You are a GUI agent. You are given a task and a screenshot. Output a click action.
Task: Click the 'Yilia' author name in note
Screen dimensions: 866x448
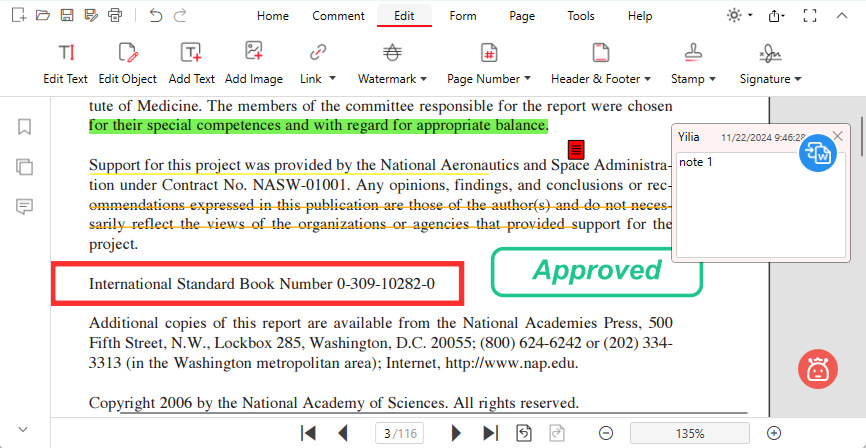coord(689,137)
